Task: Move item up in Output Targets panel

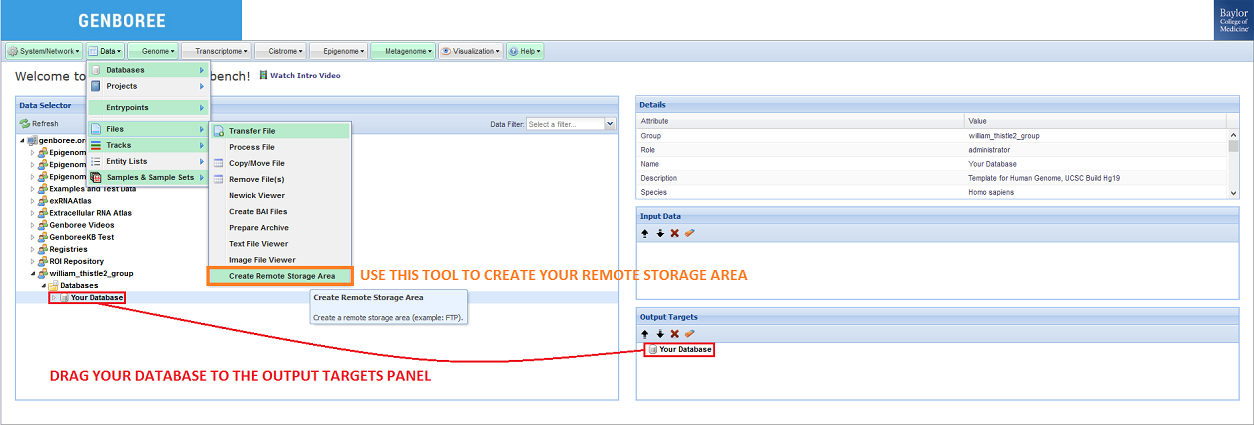Action: tap(645, 333)
